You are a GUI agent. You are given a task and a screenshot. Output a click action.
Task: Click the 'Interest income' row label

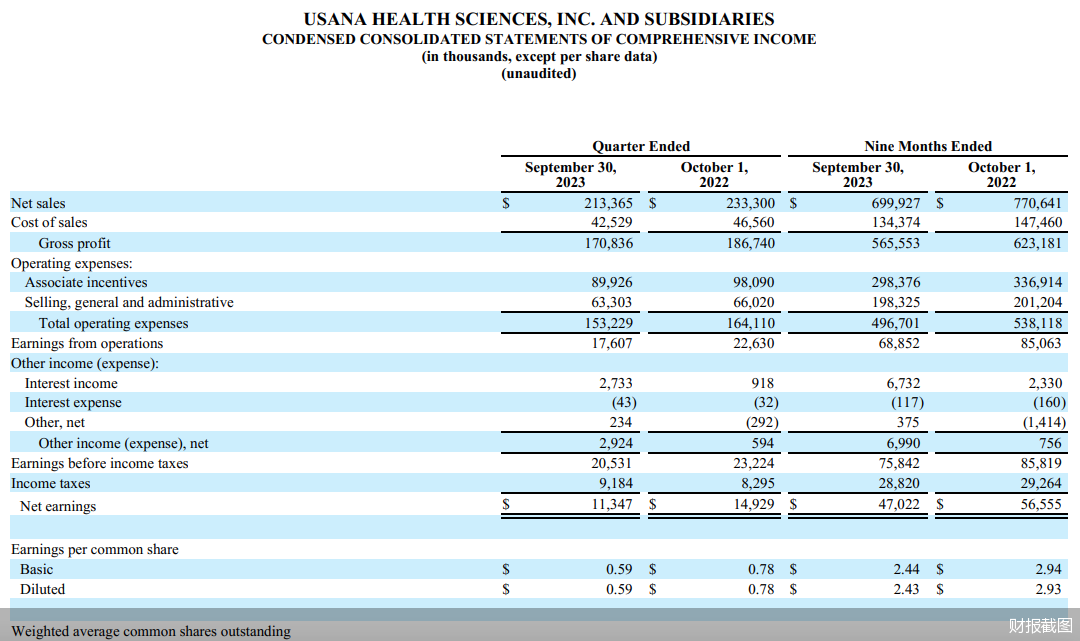click(x=71, y=383)
